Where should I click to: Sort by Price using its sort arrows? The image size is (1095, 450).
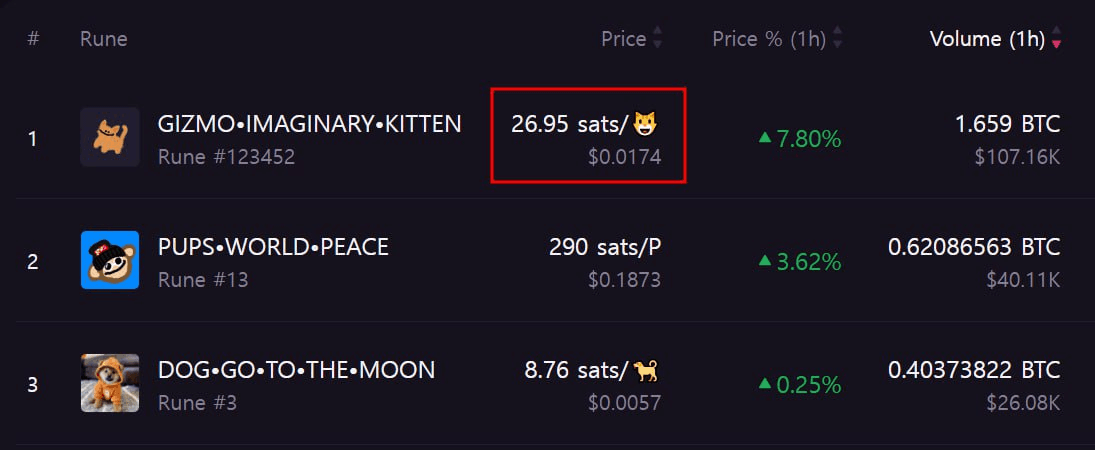tap(657, 38)
